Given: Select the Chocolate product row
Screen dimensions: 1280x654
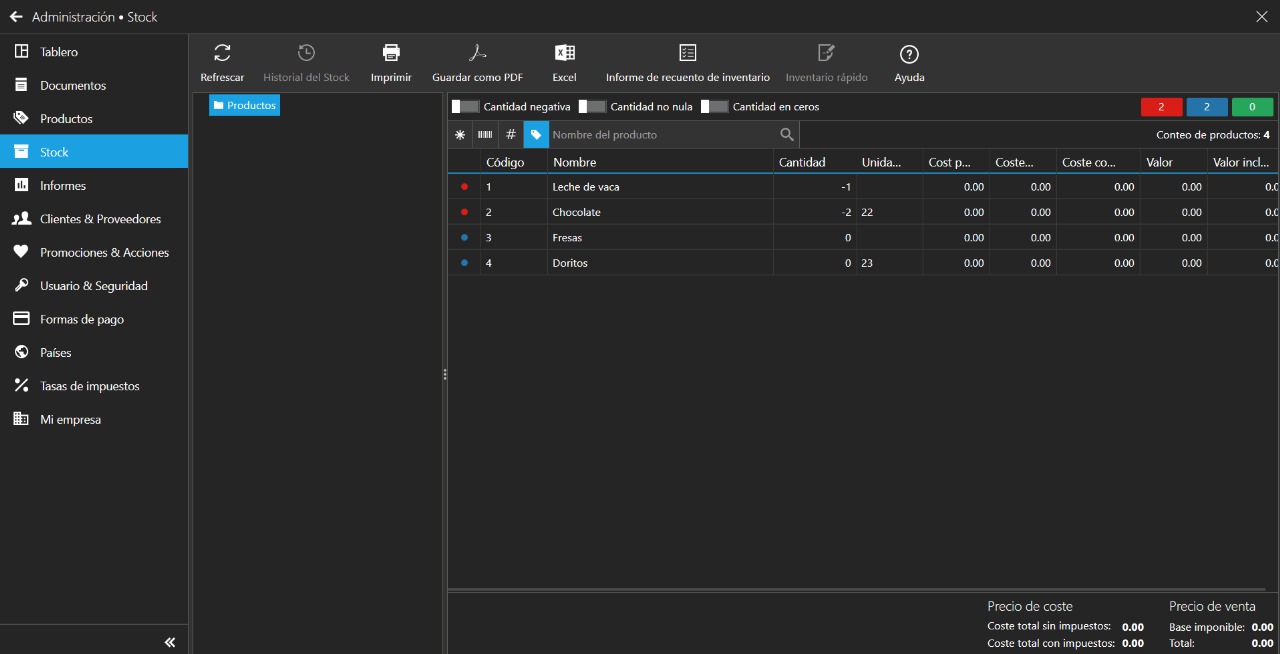Looking at the screenshot, I should 863,212.
